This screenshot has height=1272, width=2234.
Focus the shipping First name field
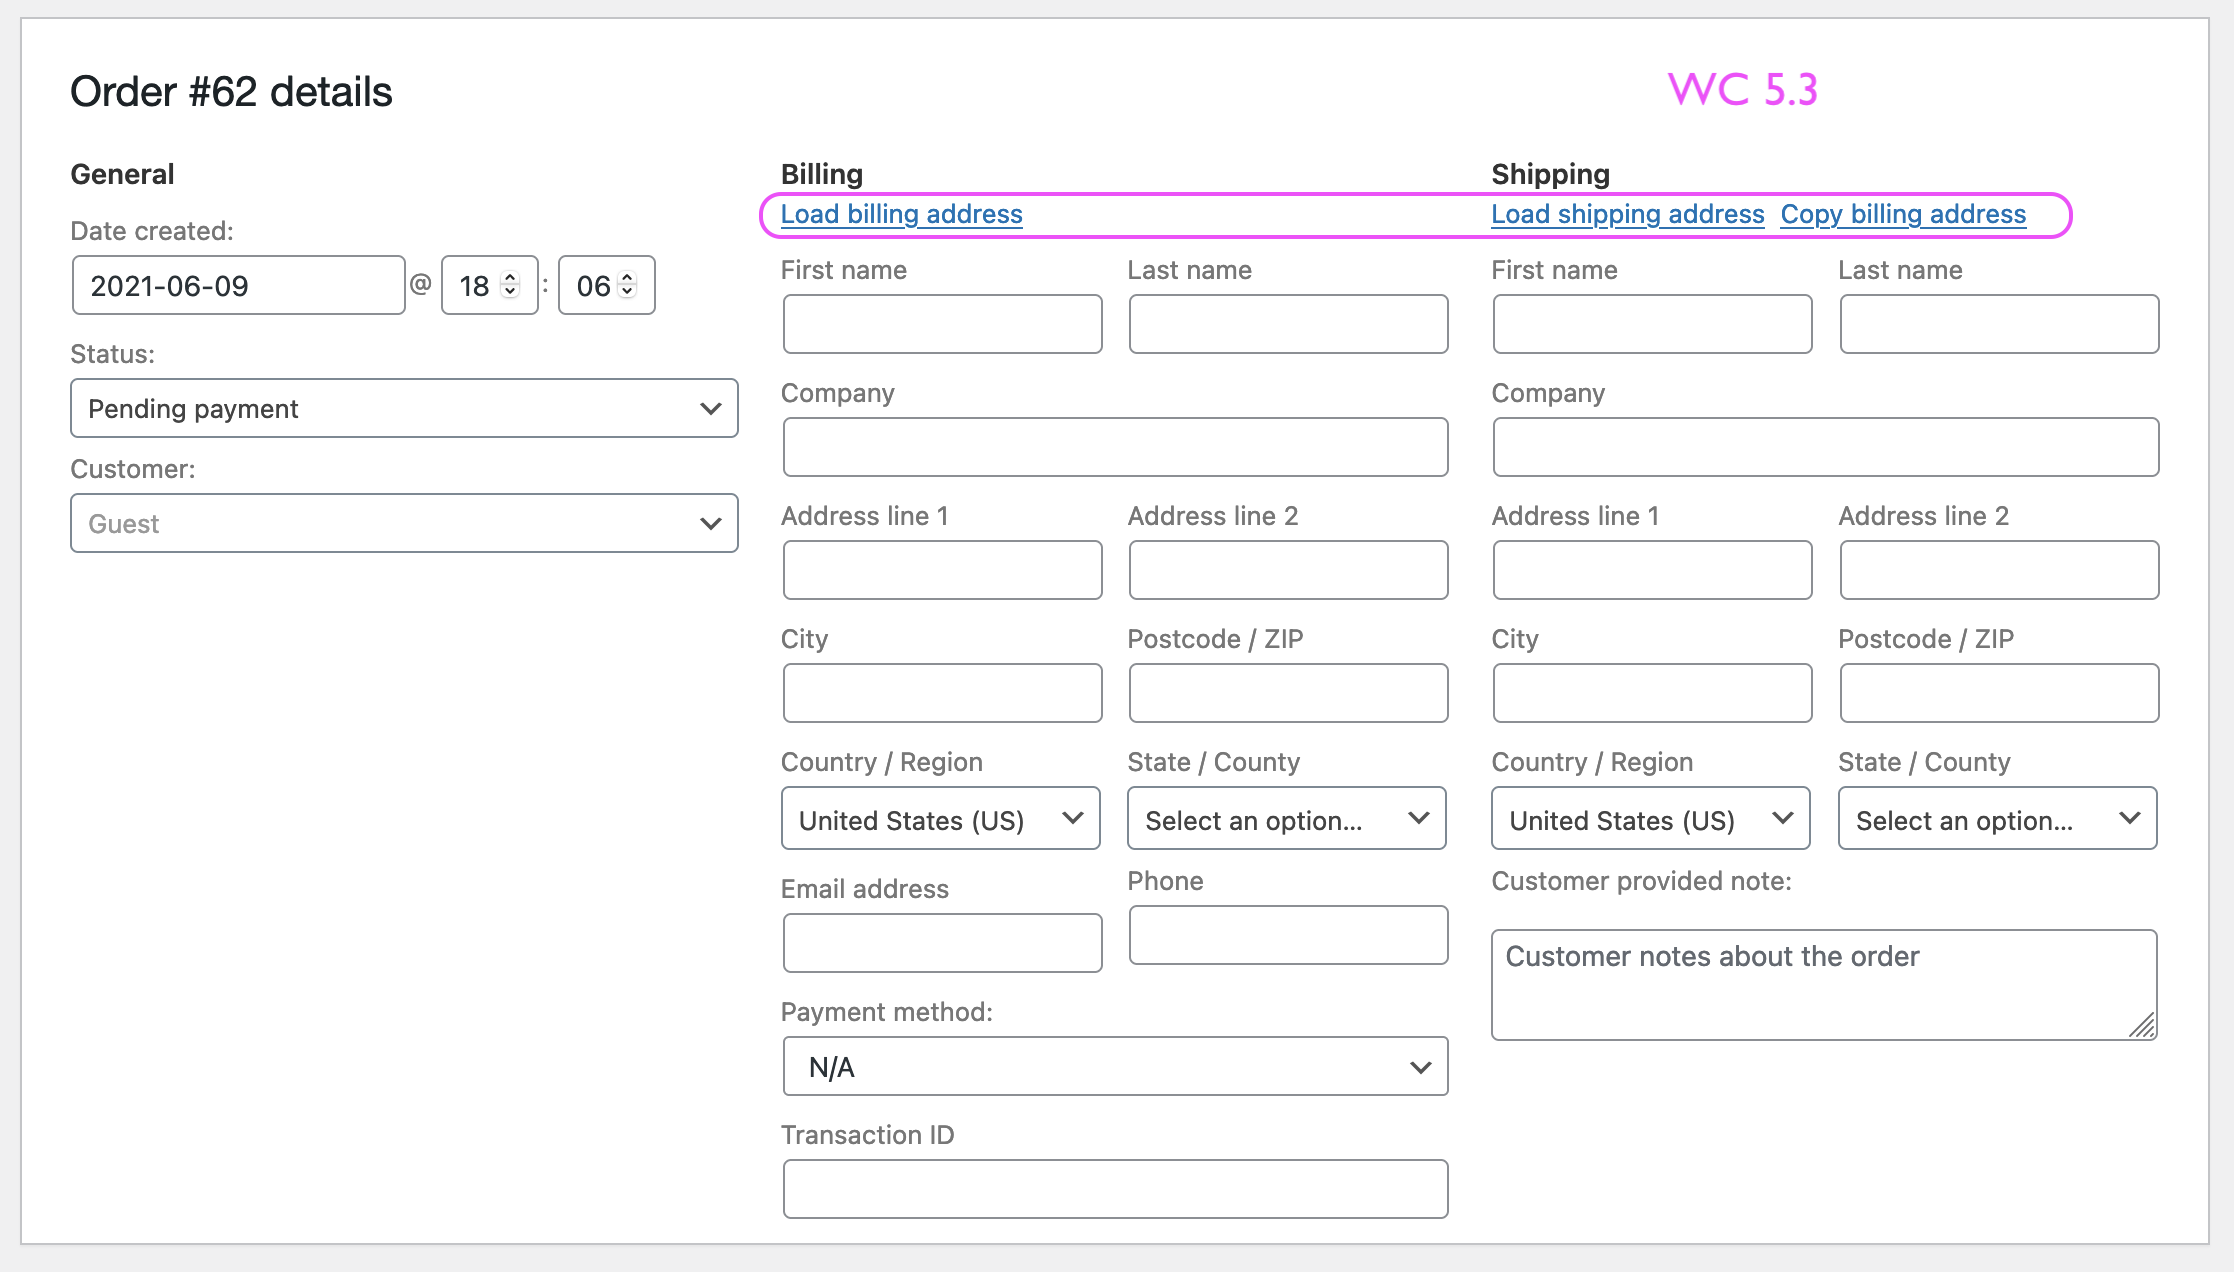1653,324
